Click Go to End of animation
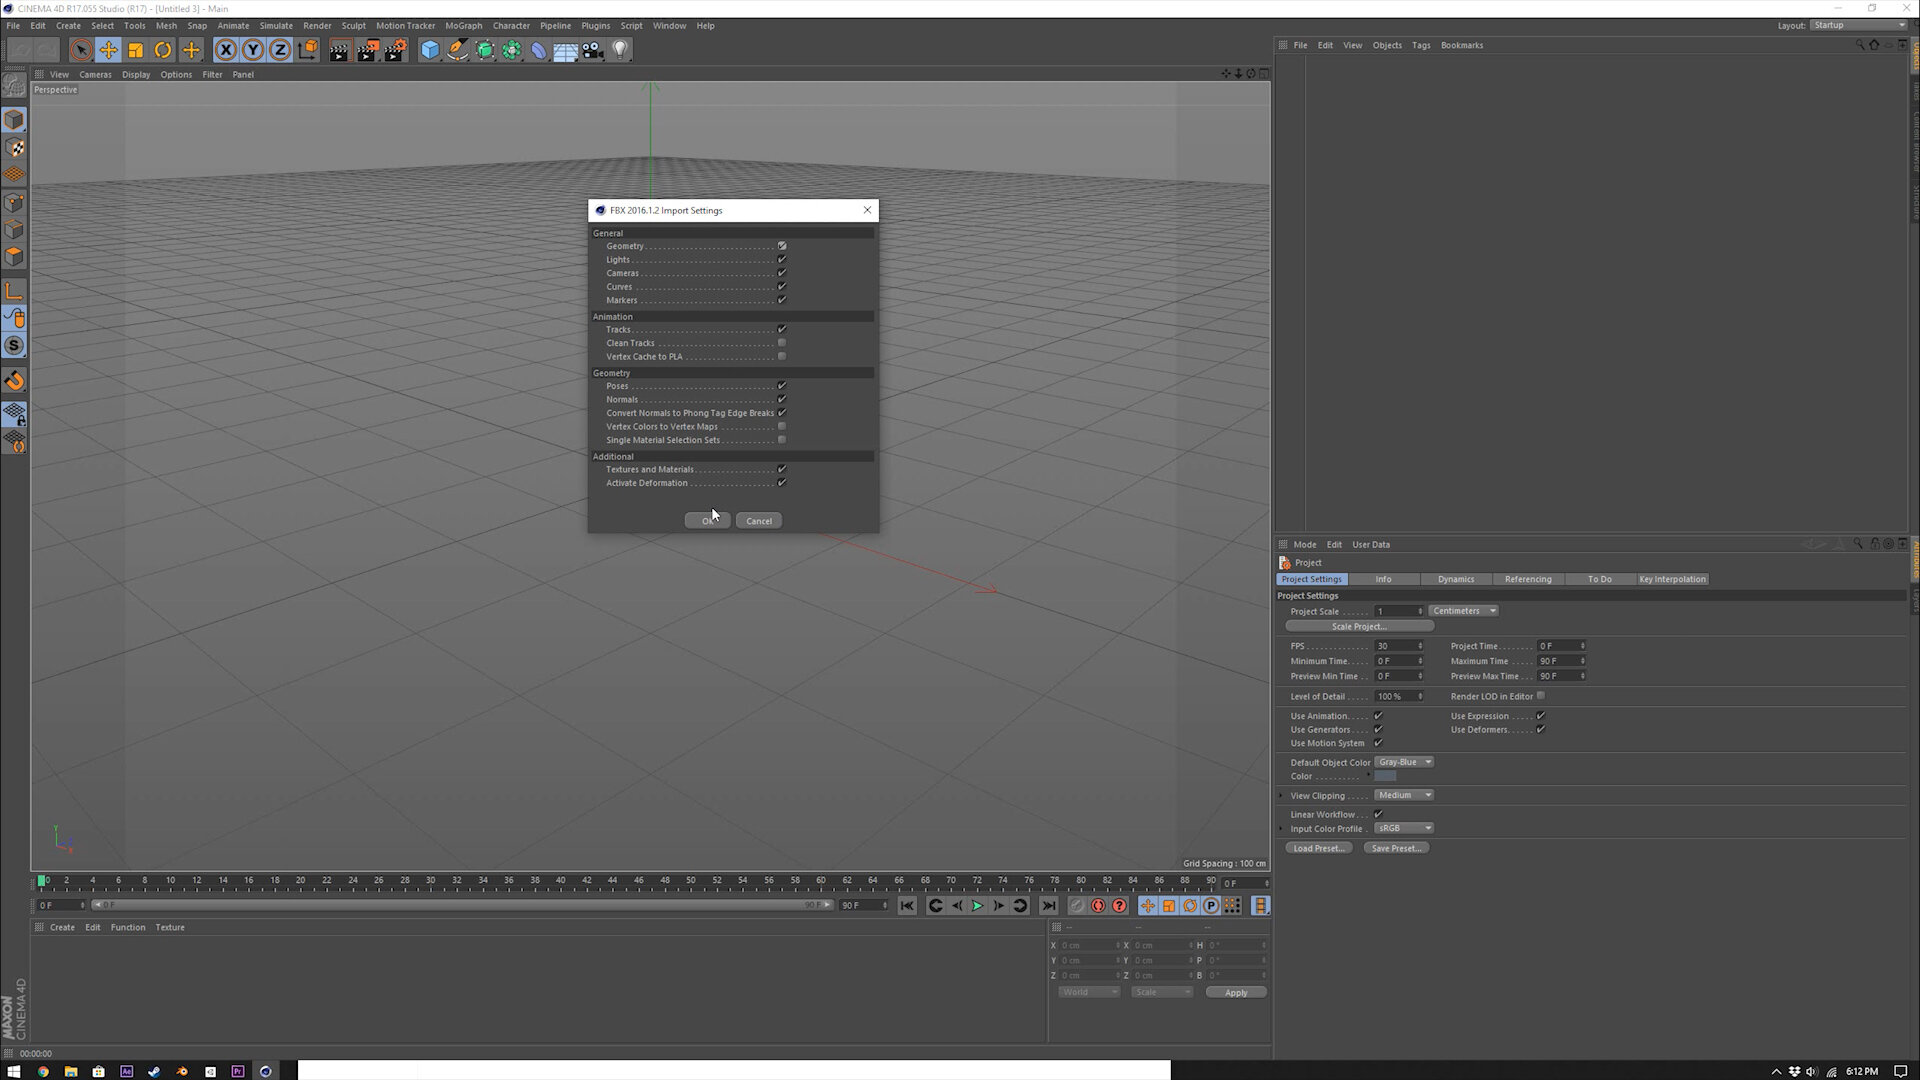The width and height of the screenshot is (1920, 1080). (1048, 906)
